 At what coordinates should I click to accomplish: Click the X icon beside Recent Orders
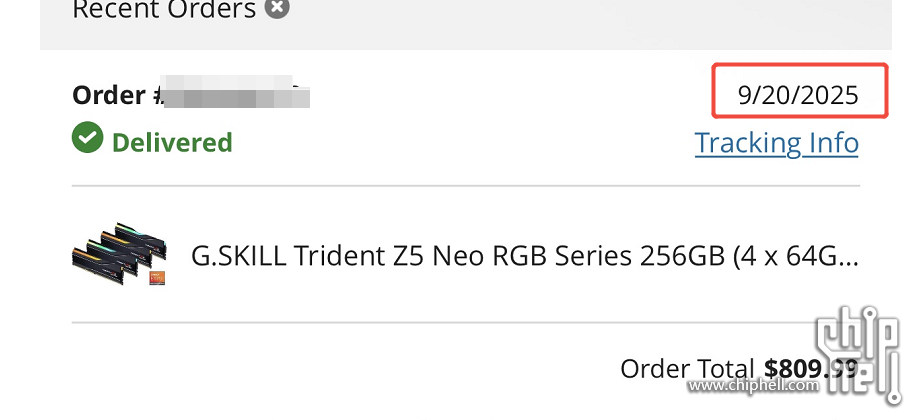[278, 9]
